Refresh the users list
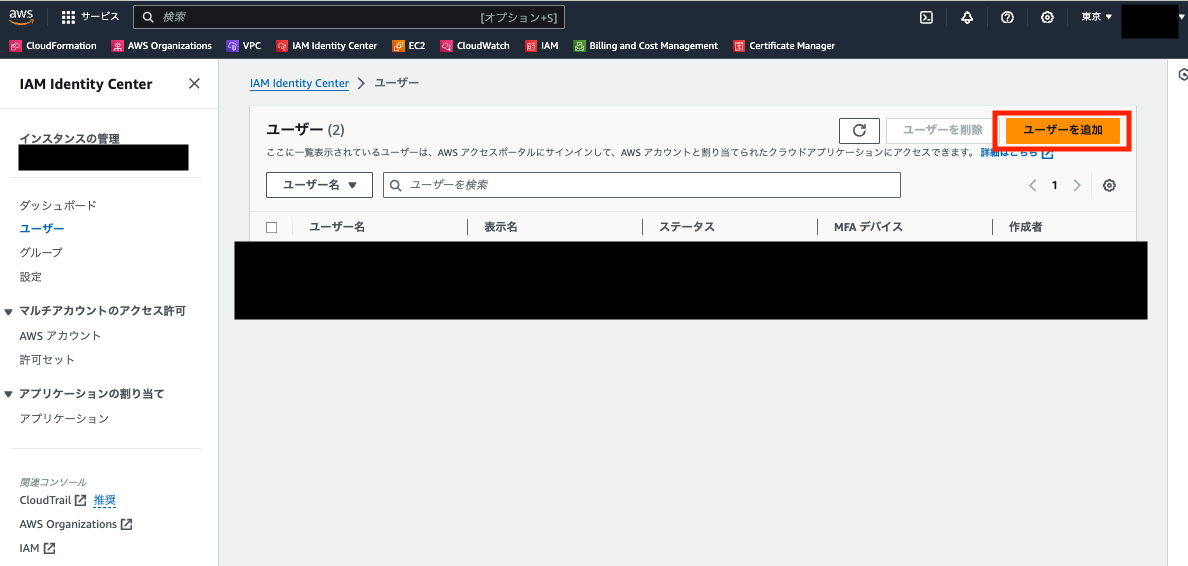Screen dimensions: 1188x566 point(859,130)
